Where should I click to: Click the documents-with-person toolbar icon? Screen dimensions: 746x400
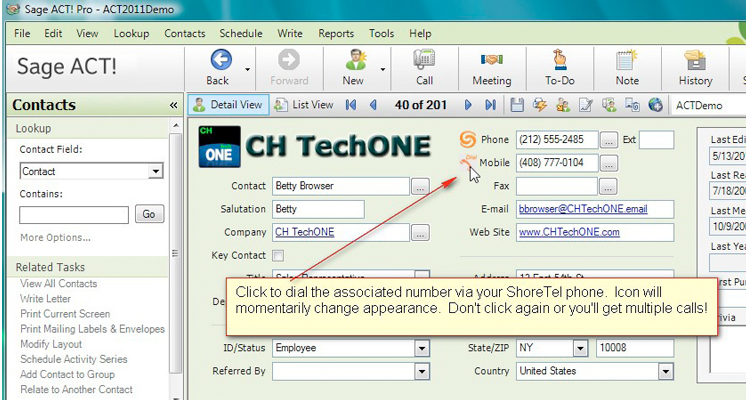click(x=609, y=105)
